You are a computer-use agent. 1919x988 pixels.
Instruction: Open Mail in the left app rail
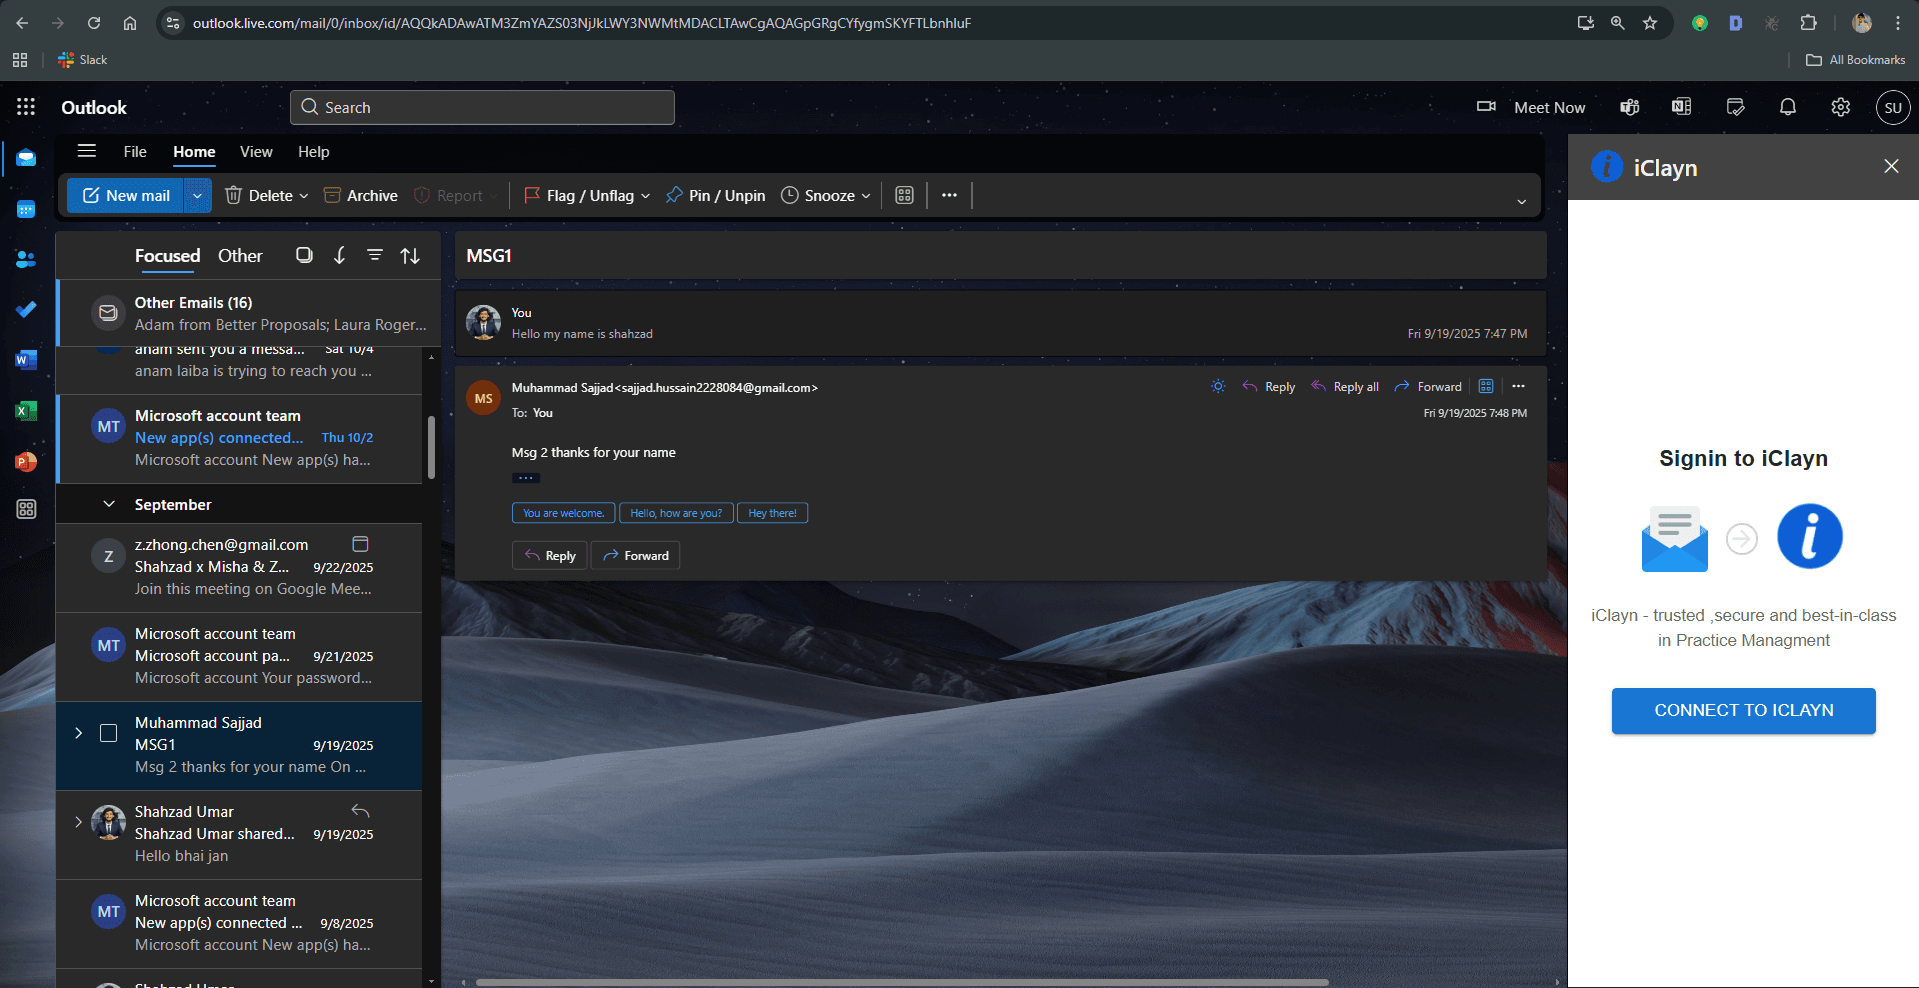[26, 158]
